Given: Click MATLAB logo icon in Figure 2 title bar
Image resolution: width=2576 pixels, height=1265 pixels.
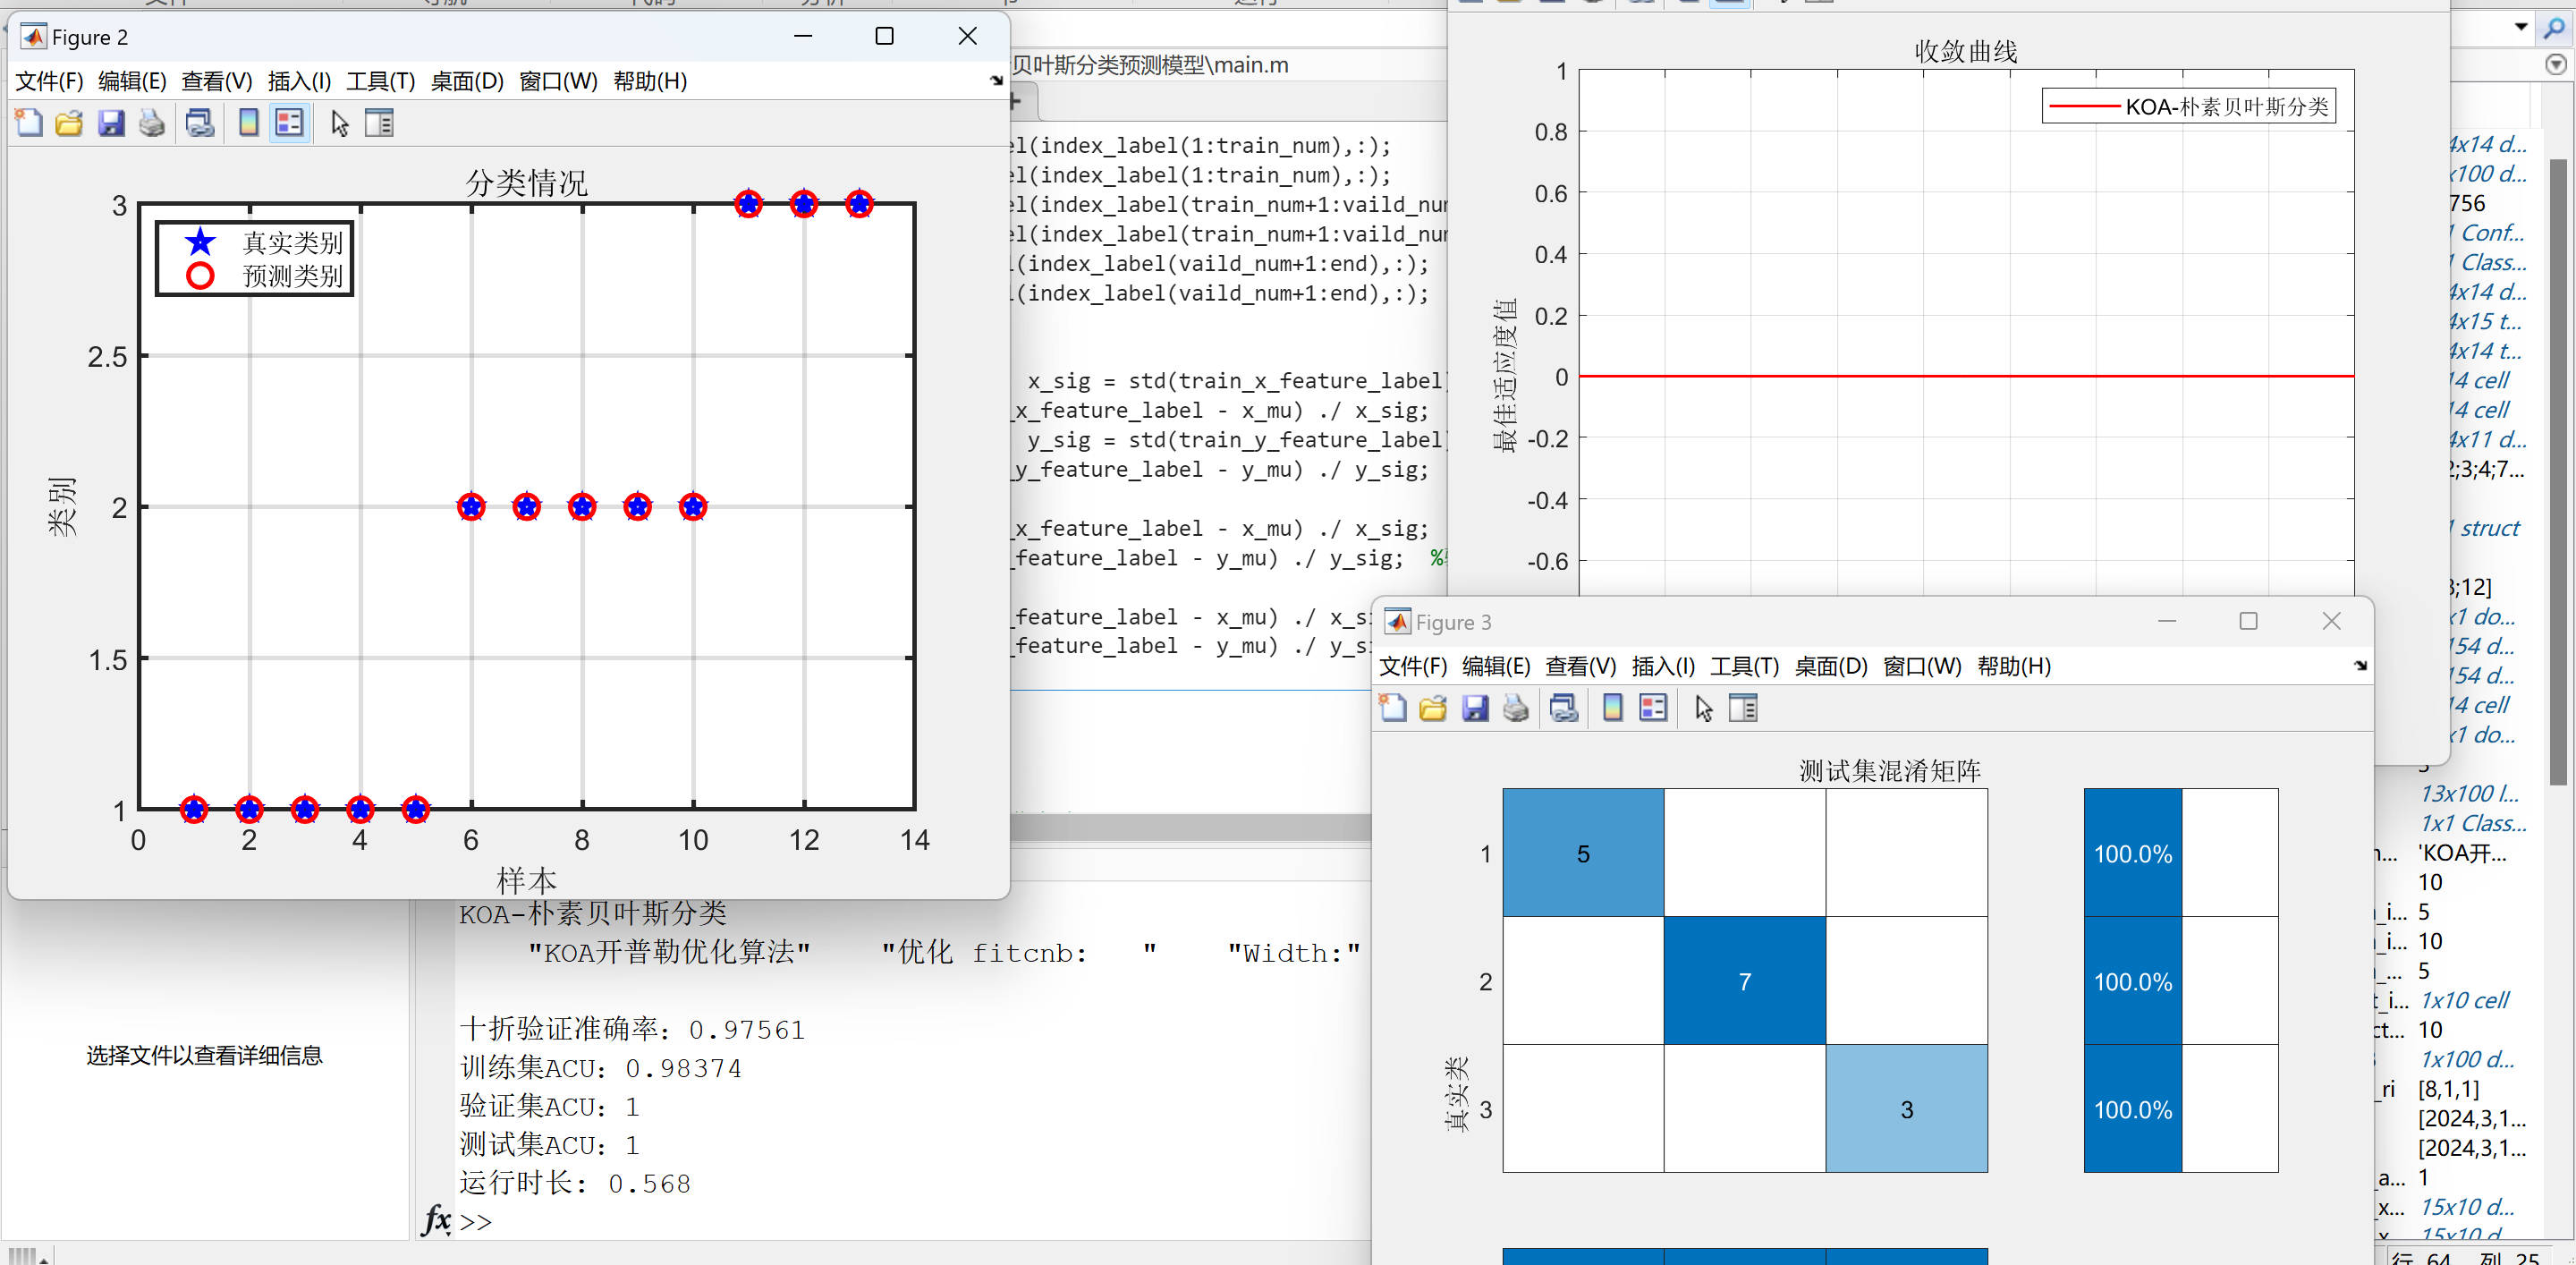Looking at the screenshot, I should 33,37.
